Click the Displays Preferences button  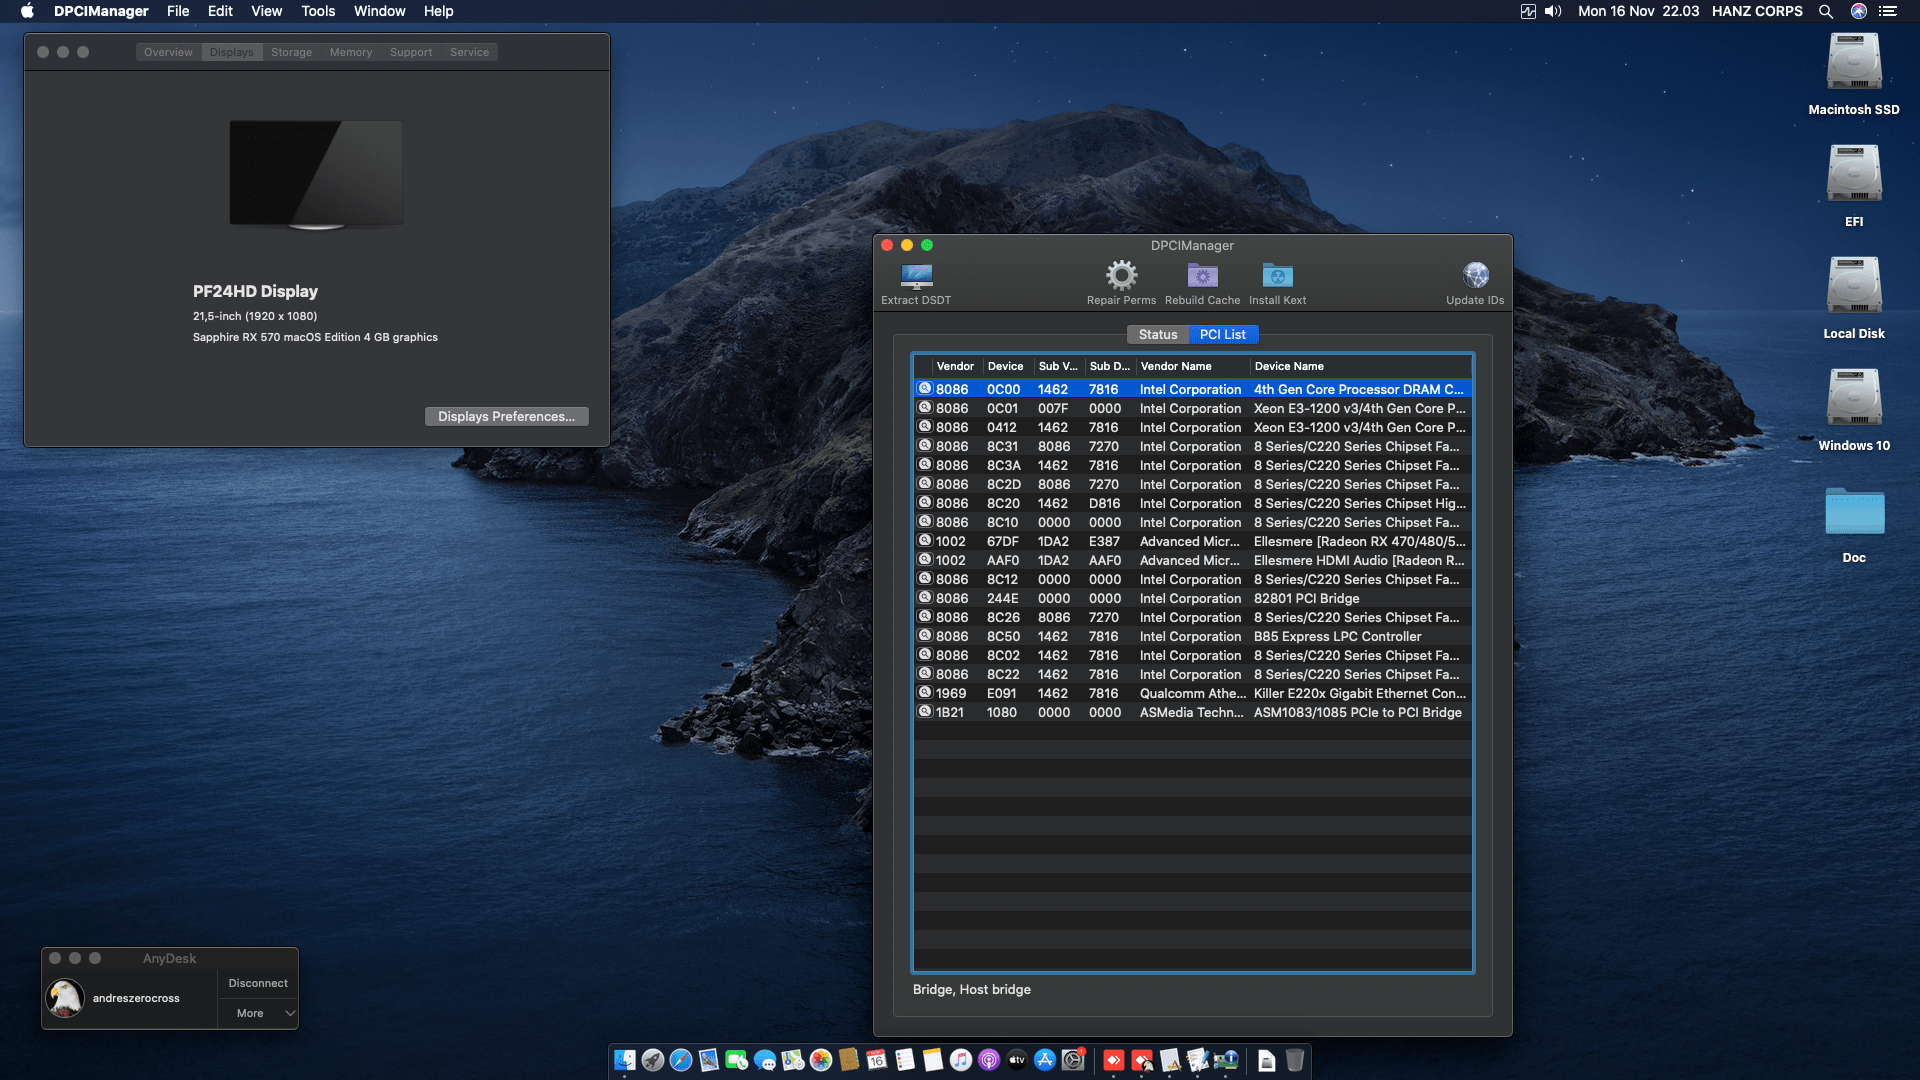(506, 416)
